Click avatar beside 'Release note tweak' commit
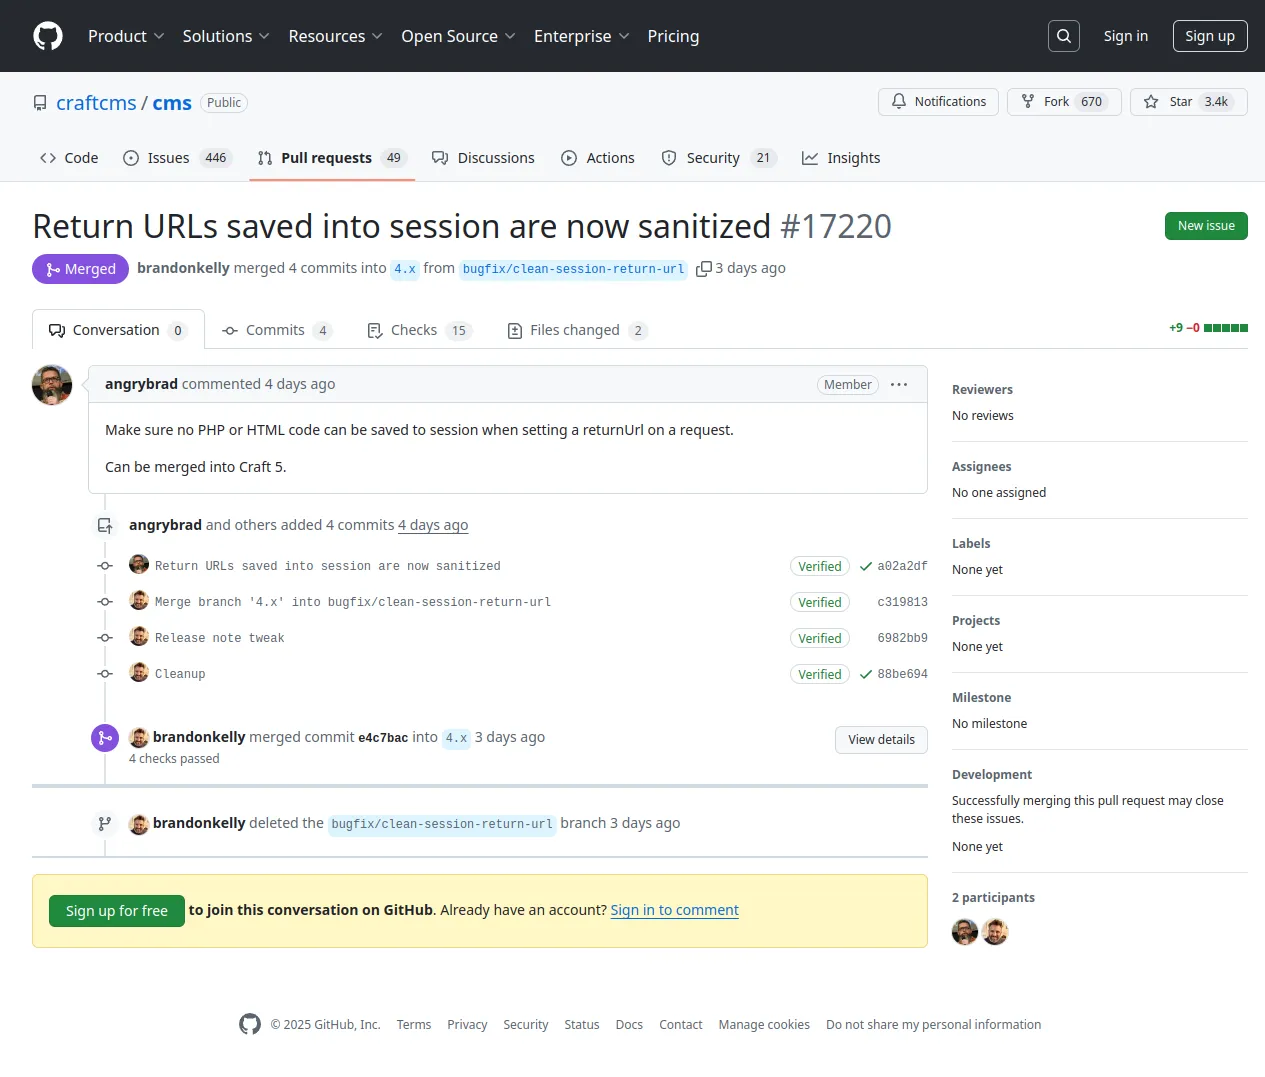This screenshot has height=1077, width=1265. click(x=139, y=637)
